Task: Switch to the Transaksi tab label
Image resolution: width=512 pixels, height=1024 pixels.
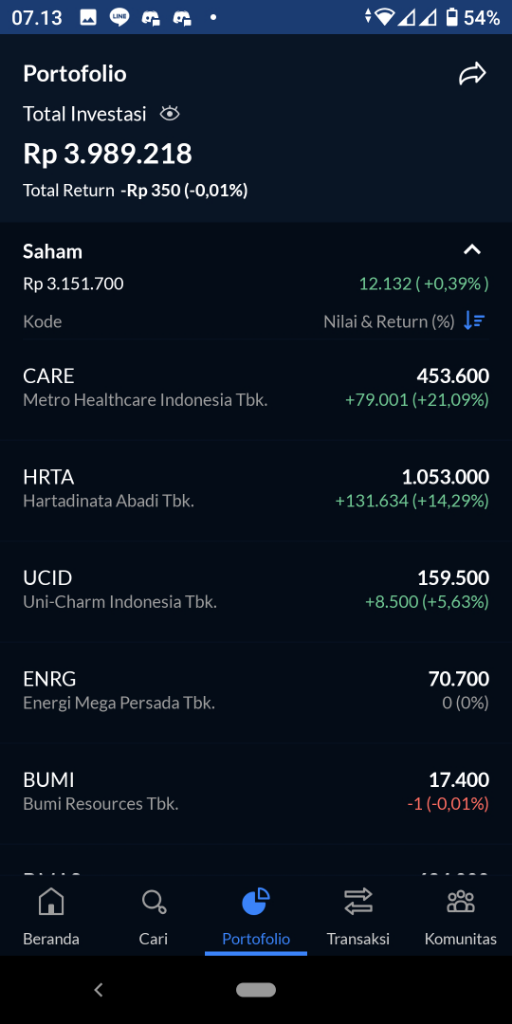Action: [358, 939]
